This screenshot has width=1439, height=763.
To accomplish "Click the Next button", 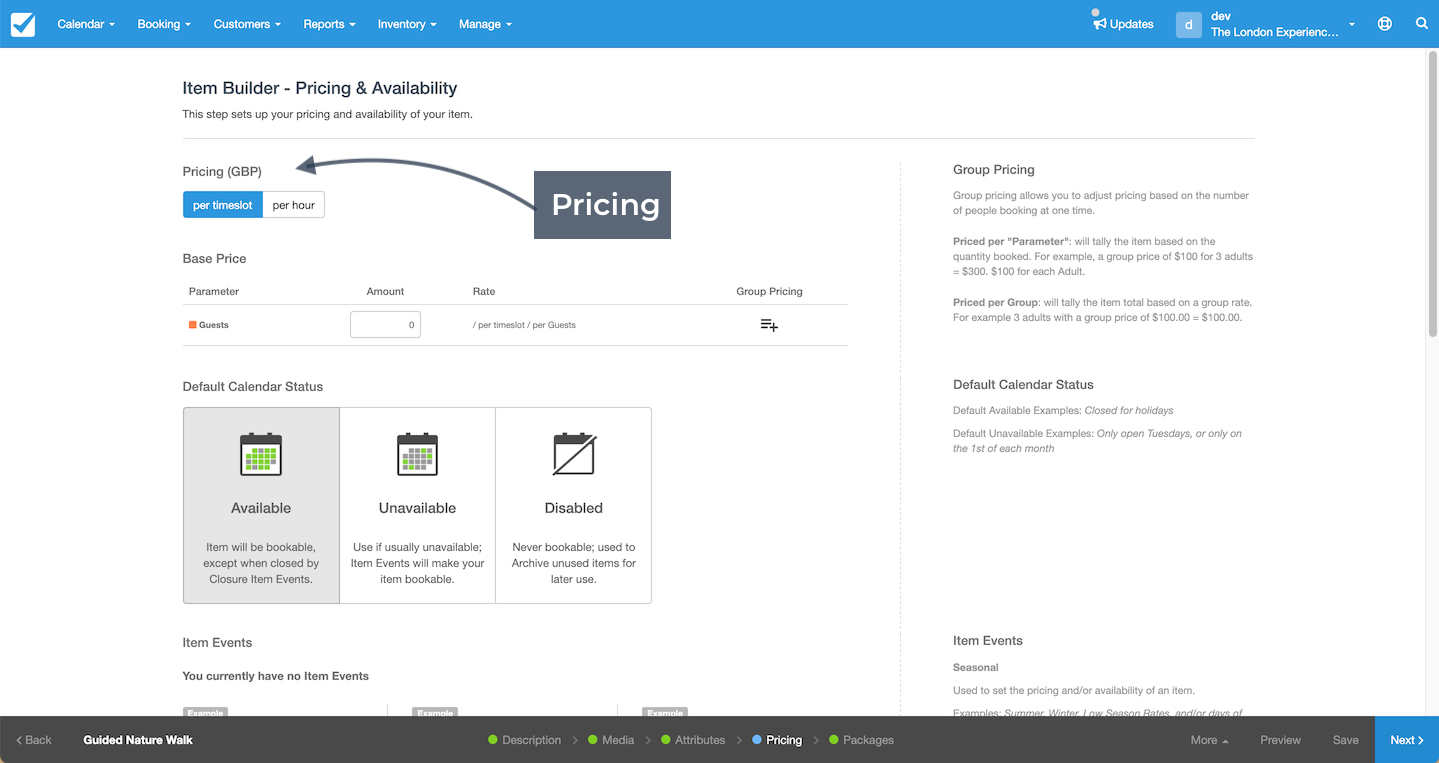I will point(1407,740).
